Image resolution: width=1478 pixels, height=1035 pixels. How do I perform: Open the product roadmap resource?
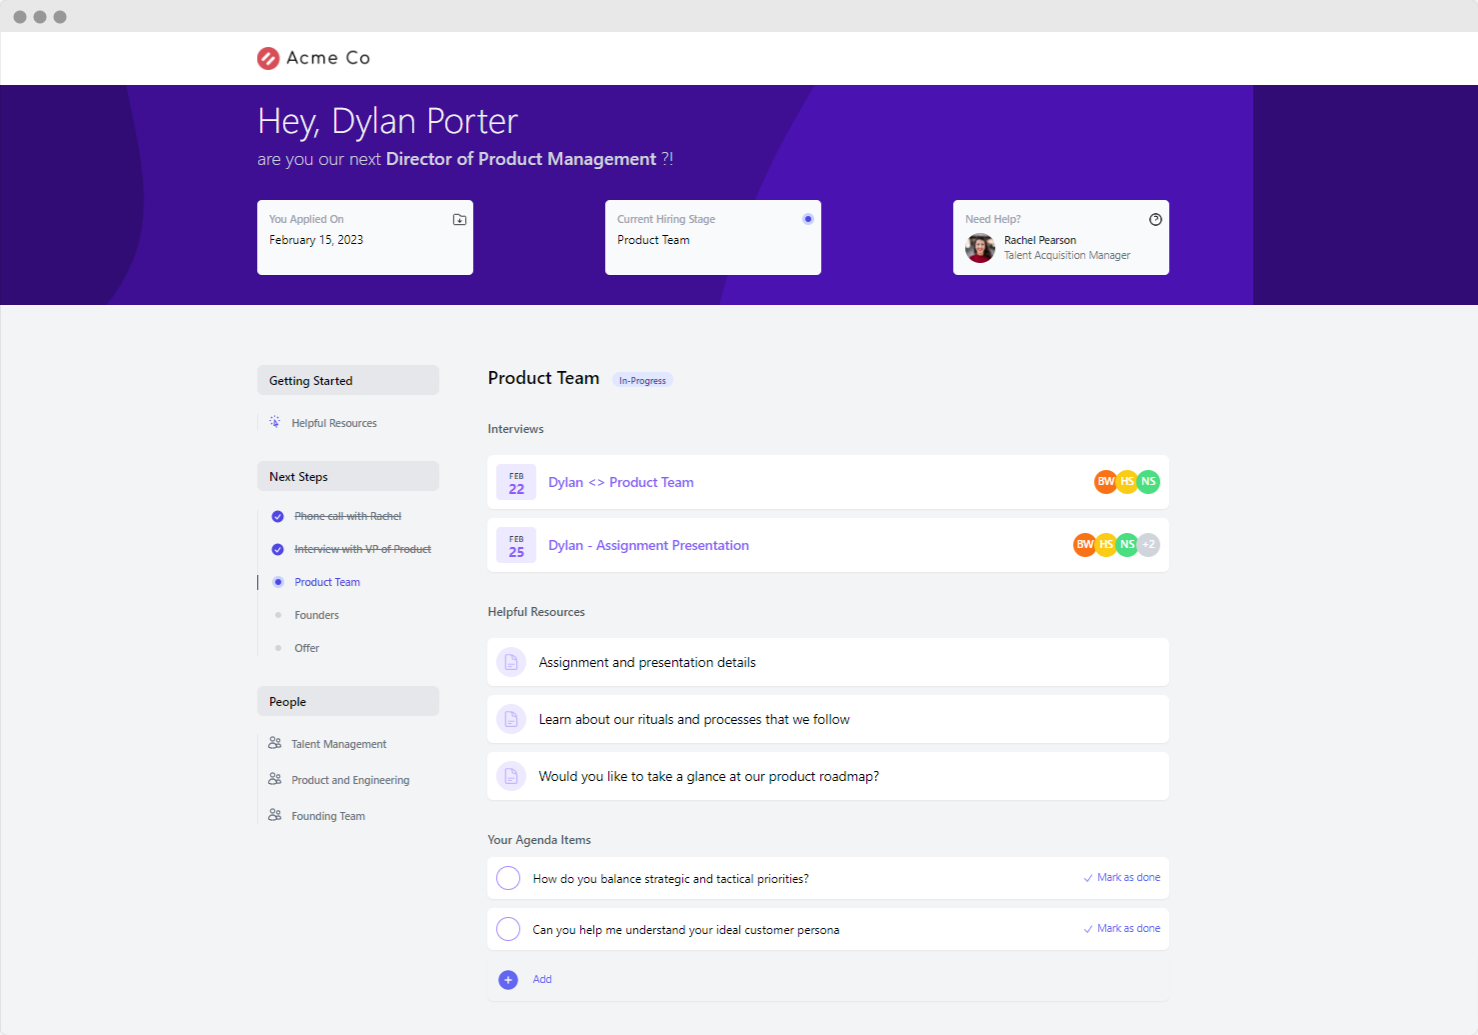[x=828, y=776]
